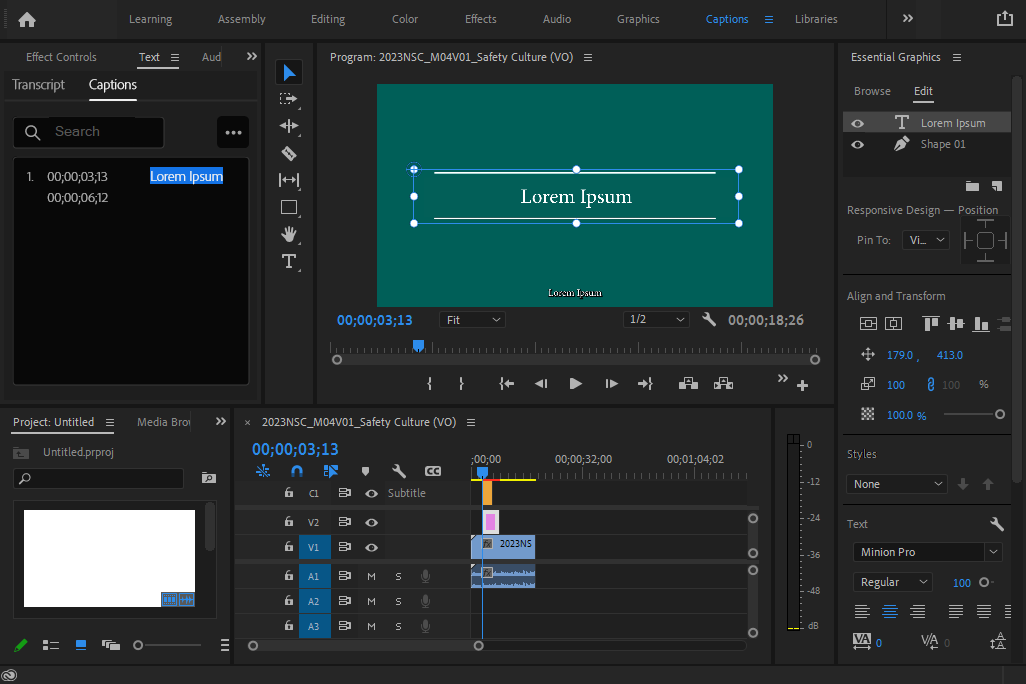This screenshot has height=684, width=1026.
Task: Hide the V1 track output eye
Action: (x=370, y=547)
